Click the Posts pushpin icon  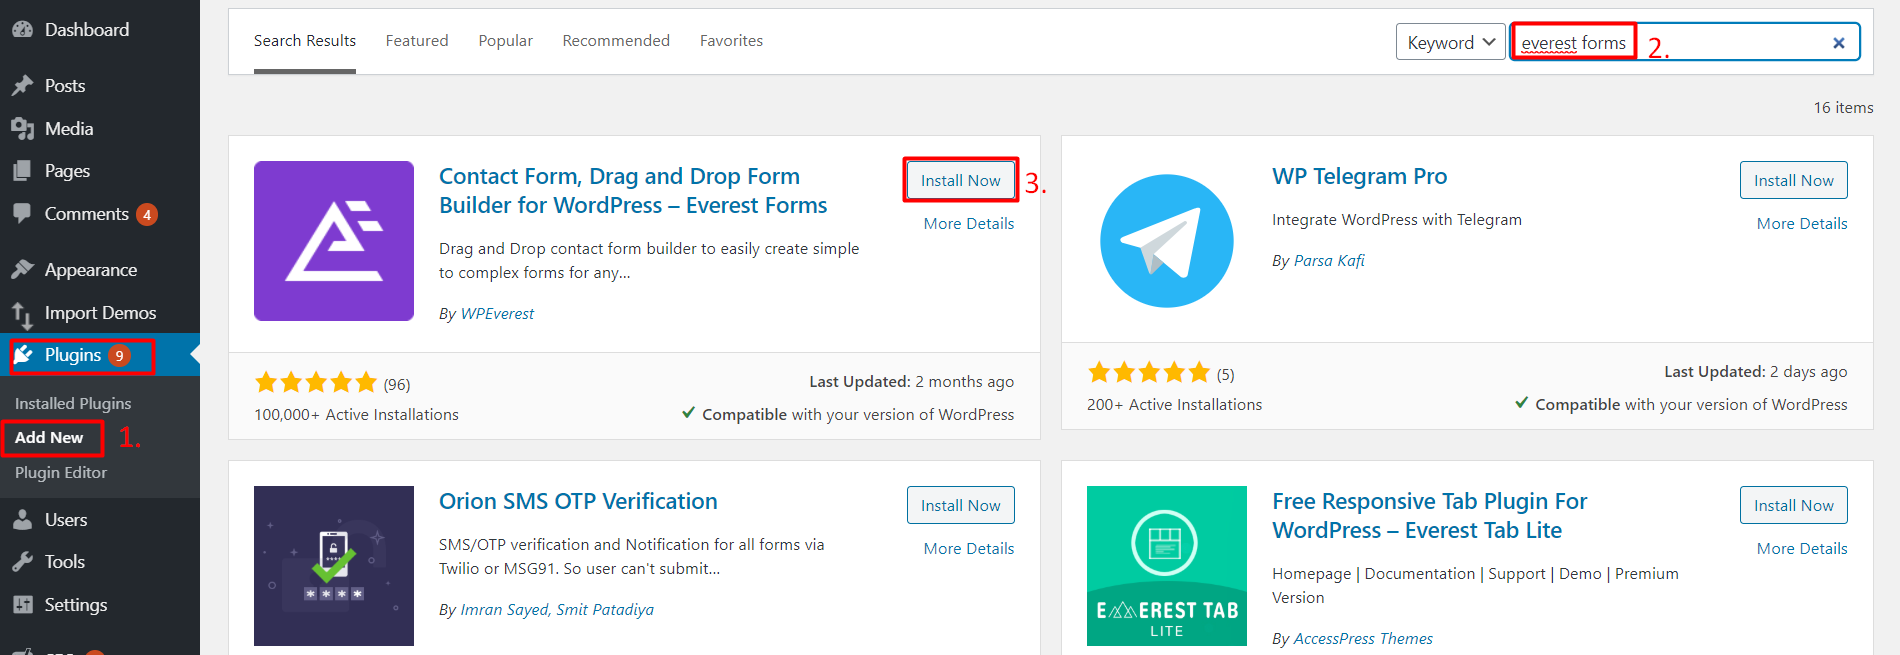pyautogui.click(x=22, y=86)
